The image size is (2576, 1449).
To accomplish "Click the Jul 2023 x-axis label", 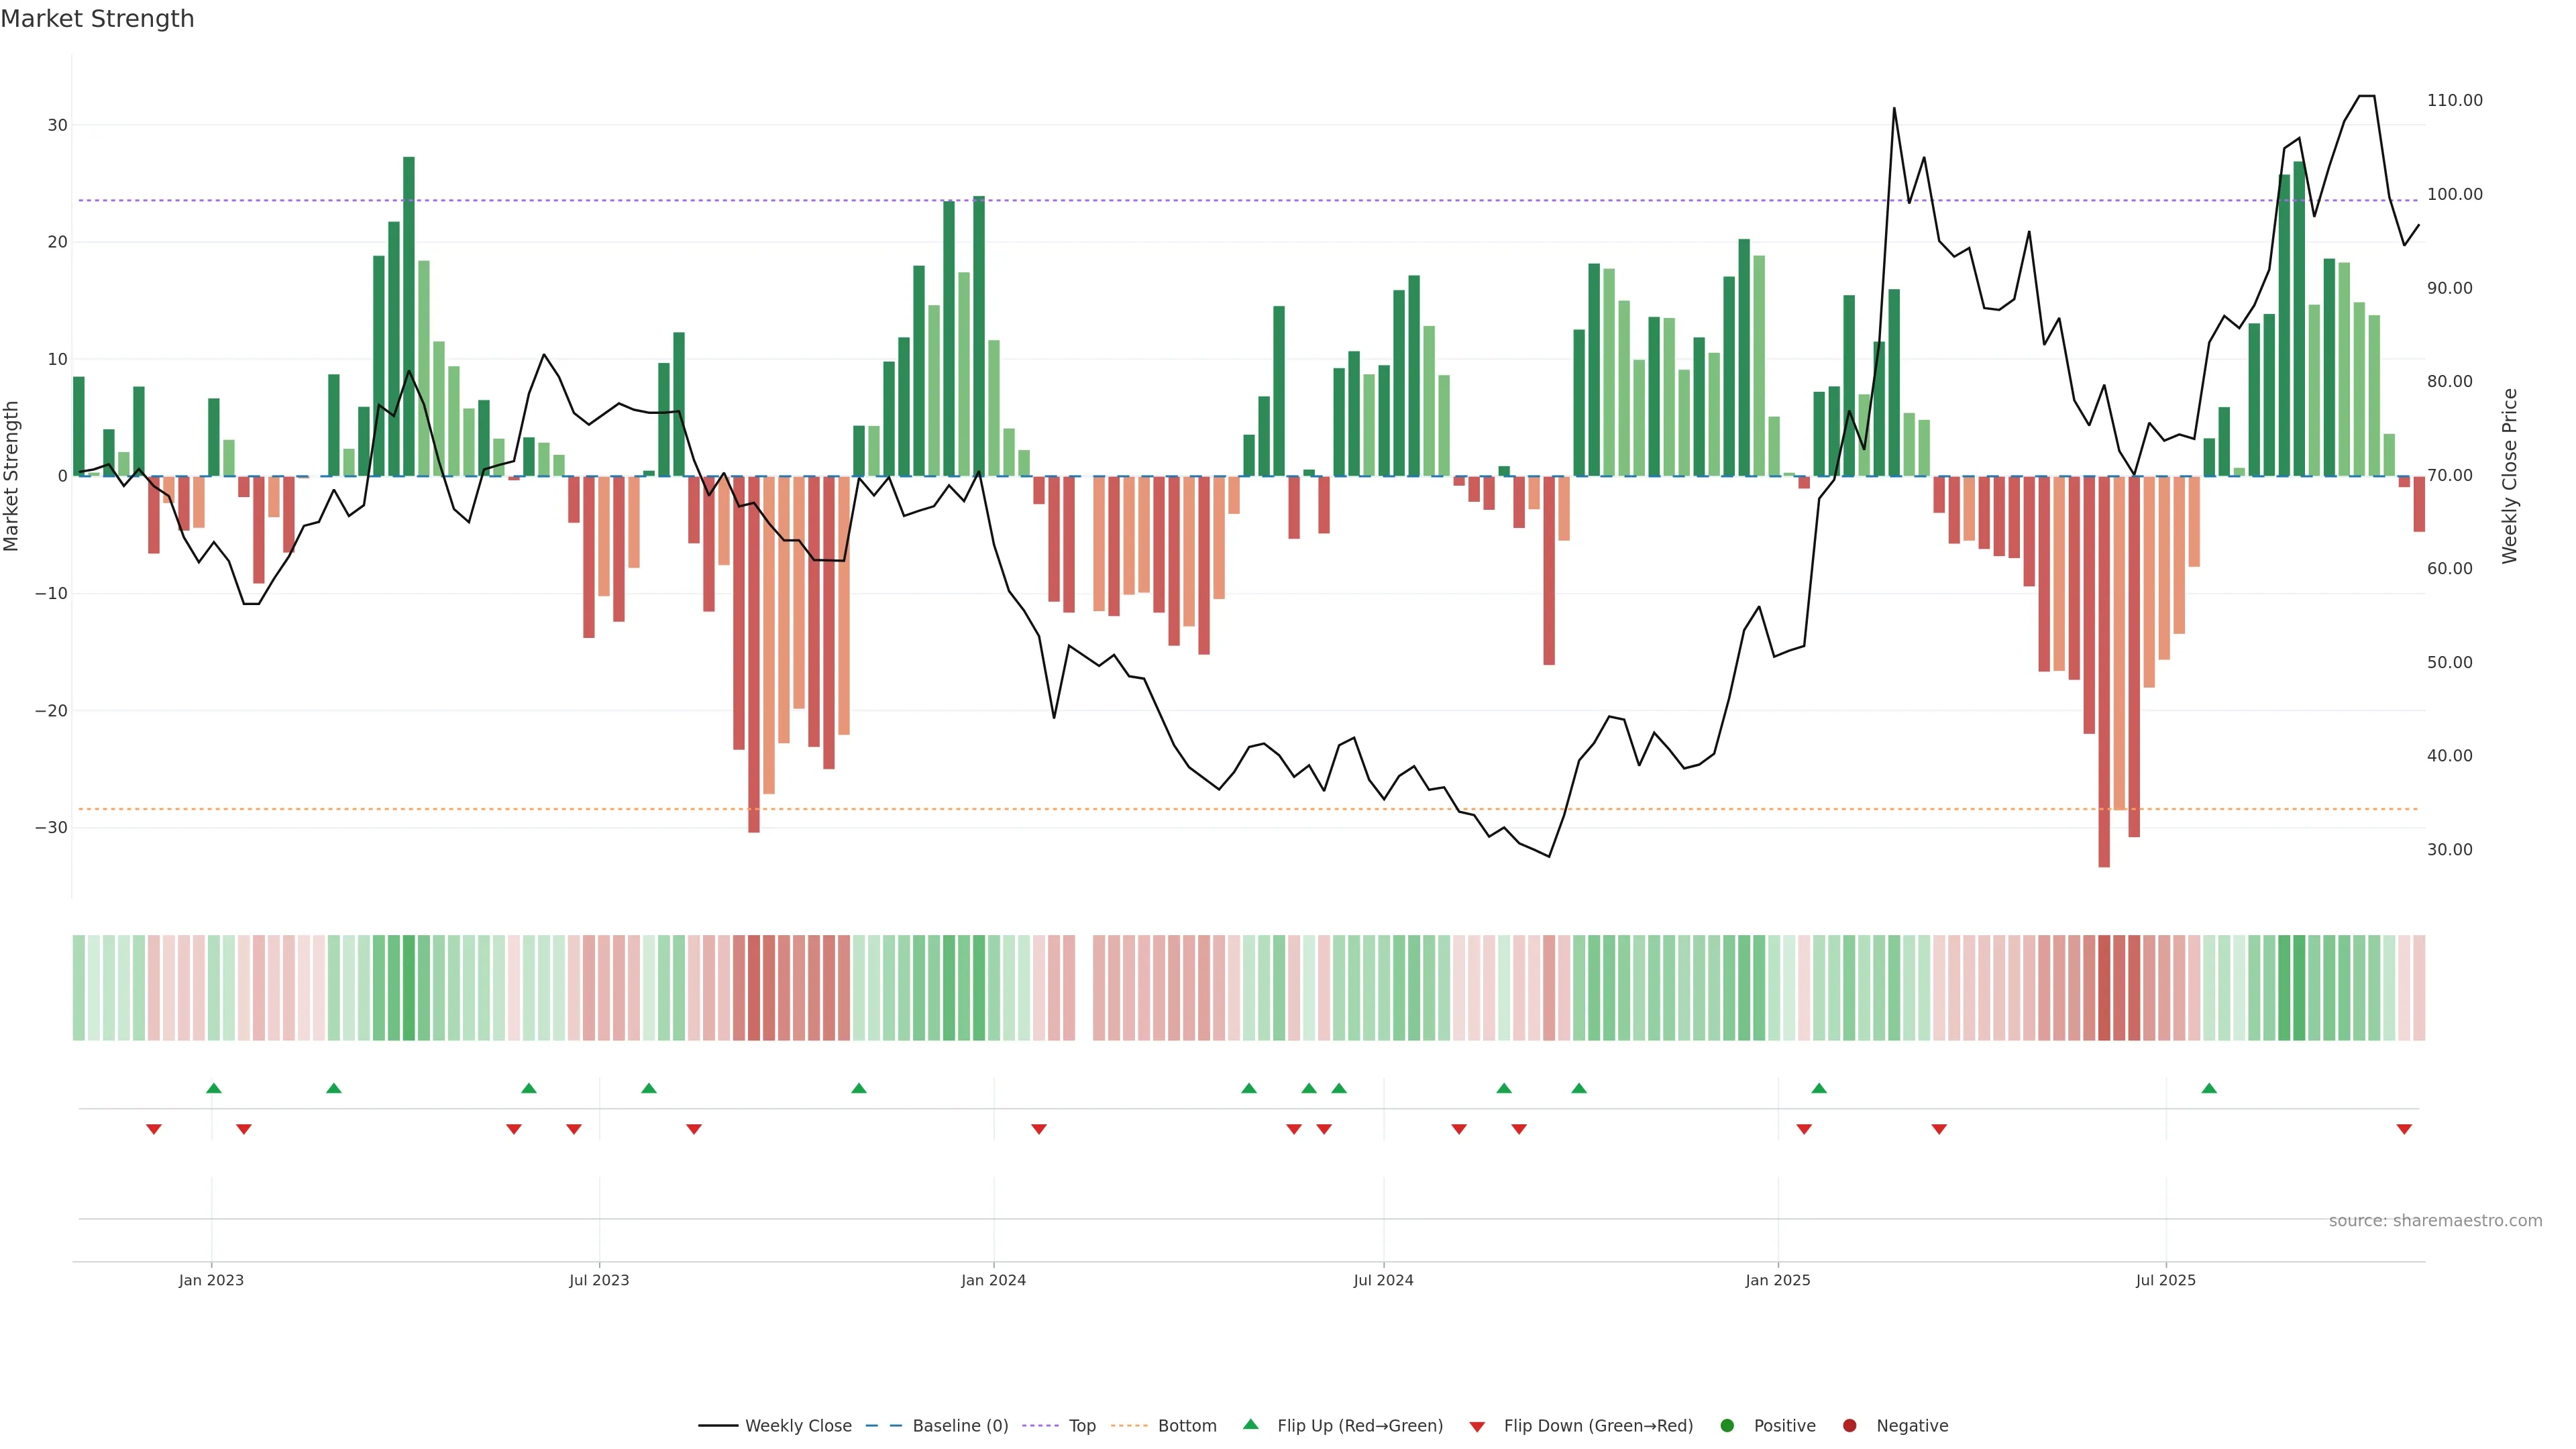I will tap(599, 1280).
